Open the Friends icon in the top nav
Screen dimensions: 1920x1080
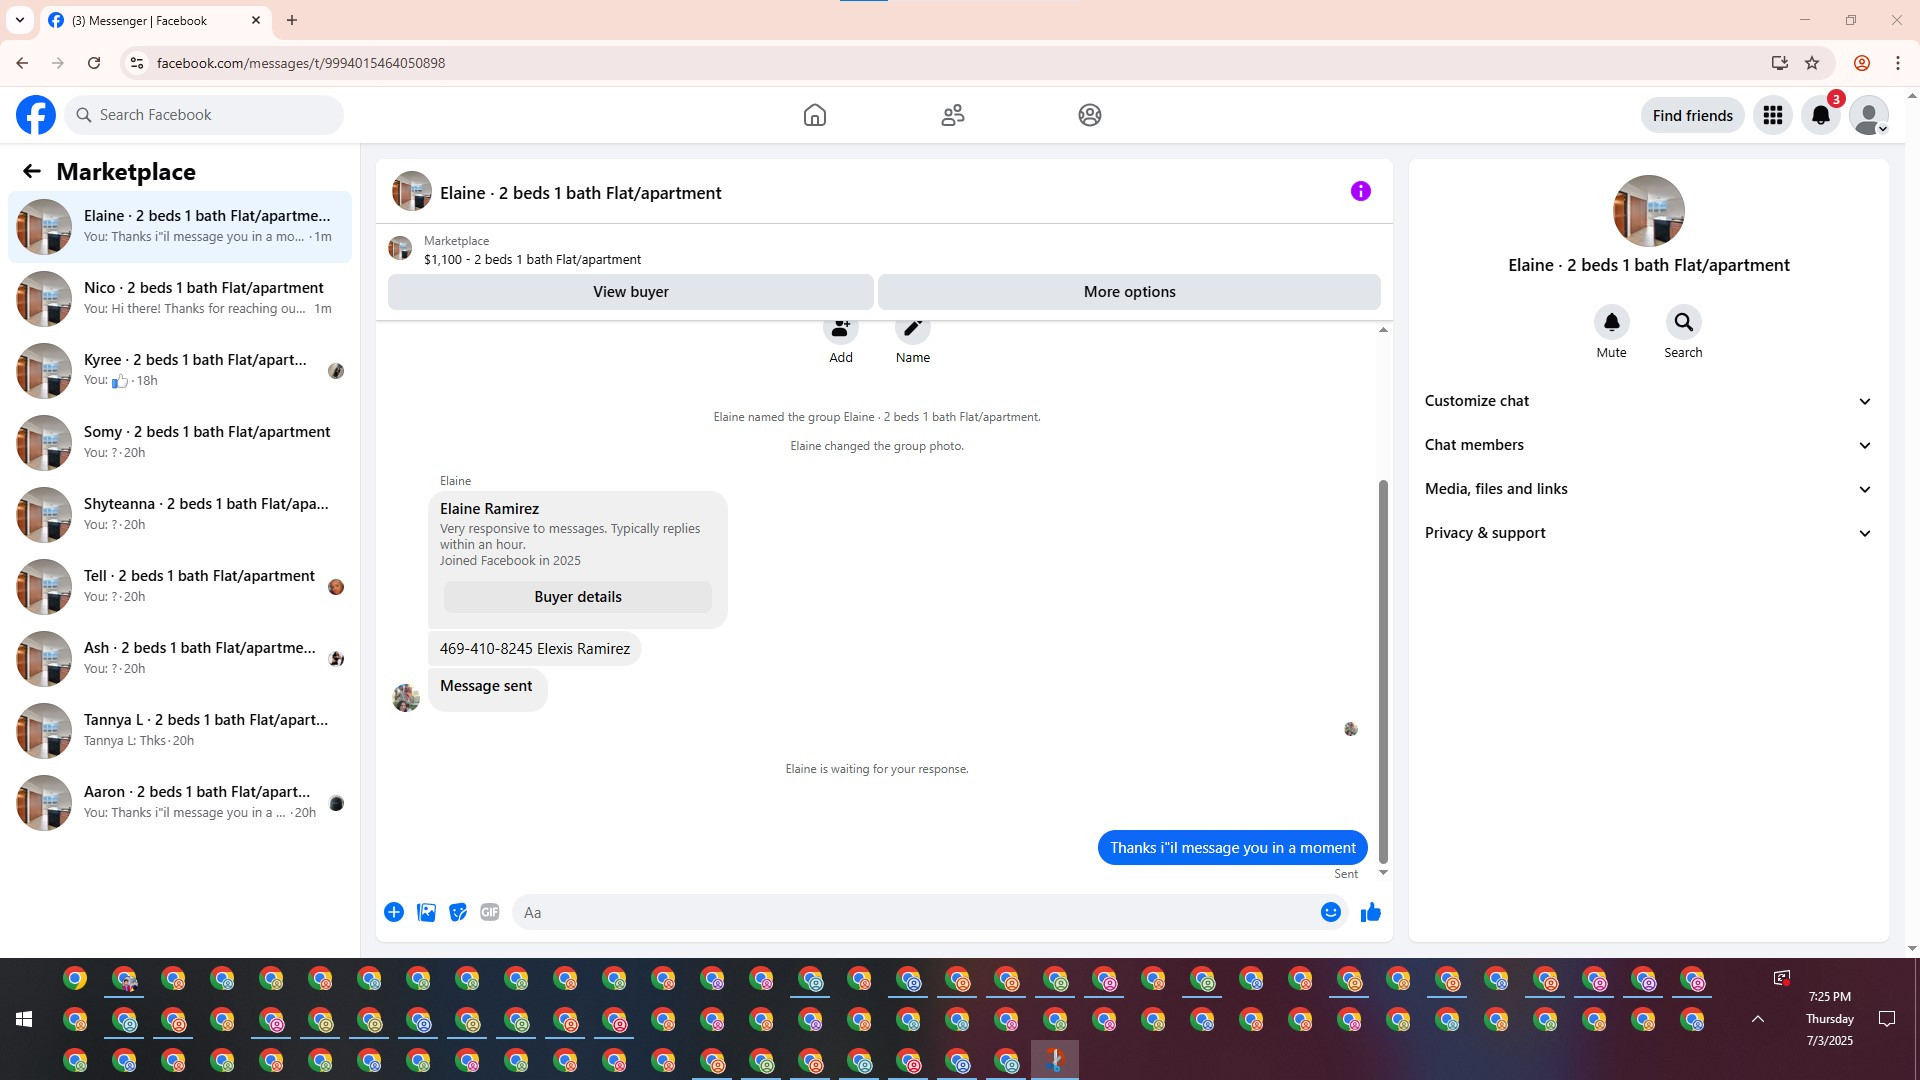click(952, 115)
